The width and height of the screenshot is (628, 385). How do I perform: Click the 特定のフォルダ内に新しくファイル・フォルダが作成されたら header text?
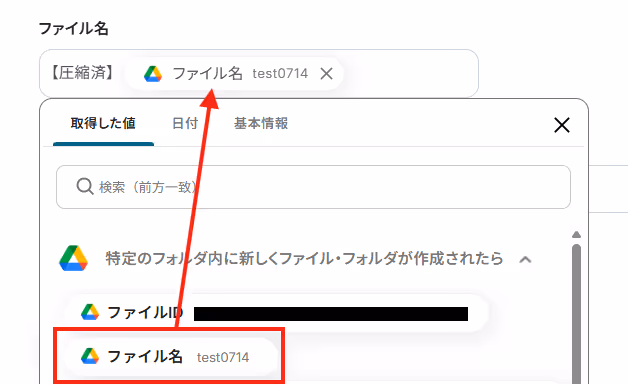(304, 258)
